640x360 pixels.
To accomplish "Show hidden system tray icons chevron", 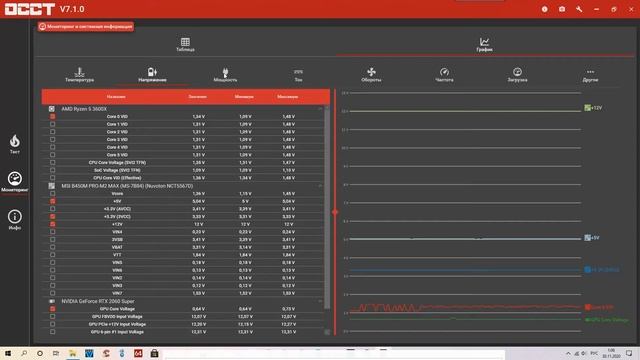I will [568, 353].
